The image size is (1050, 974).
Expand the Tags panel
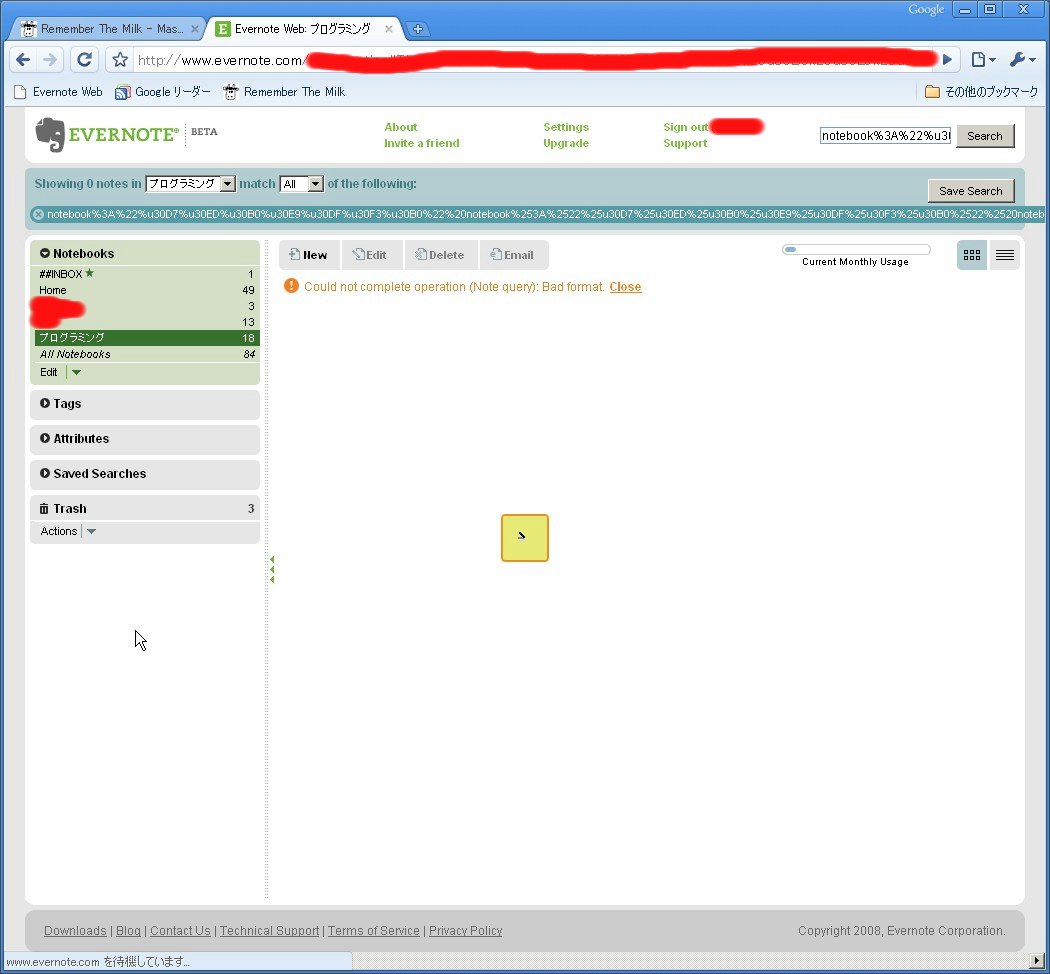tap(45, 404)
